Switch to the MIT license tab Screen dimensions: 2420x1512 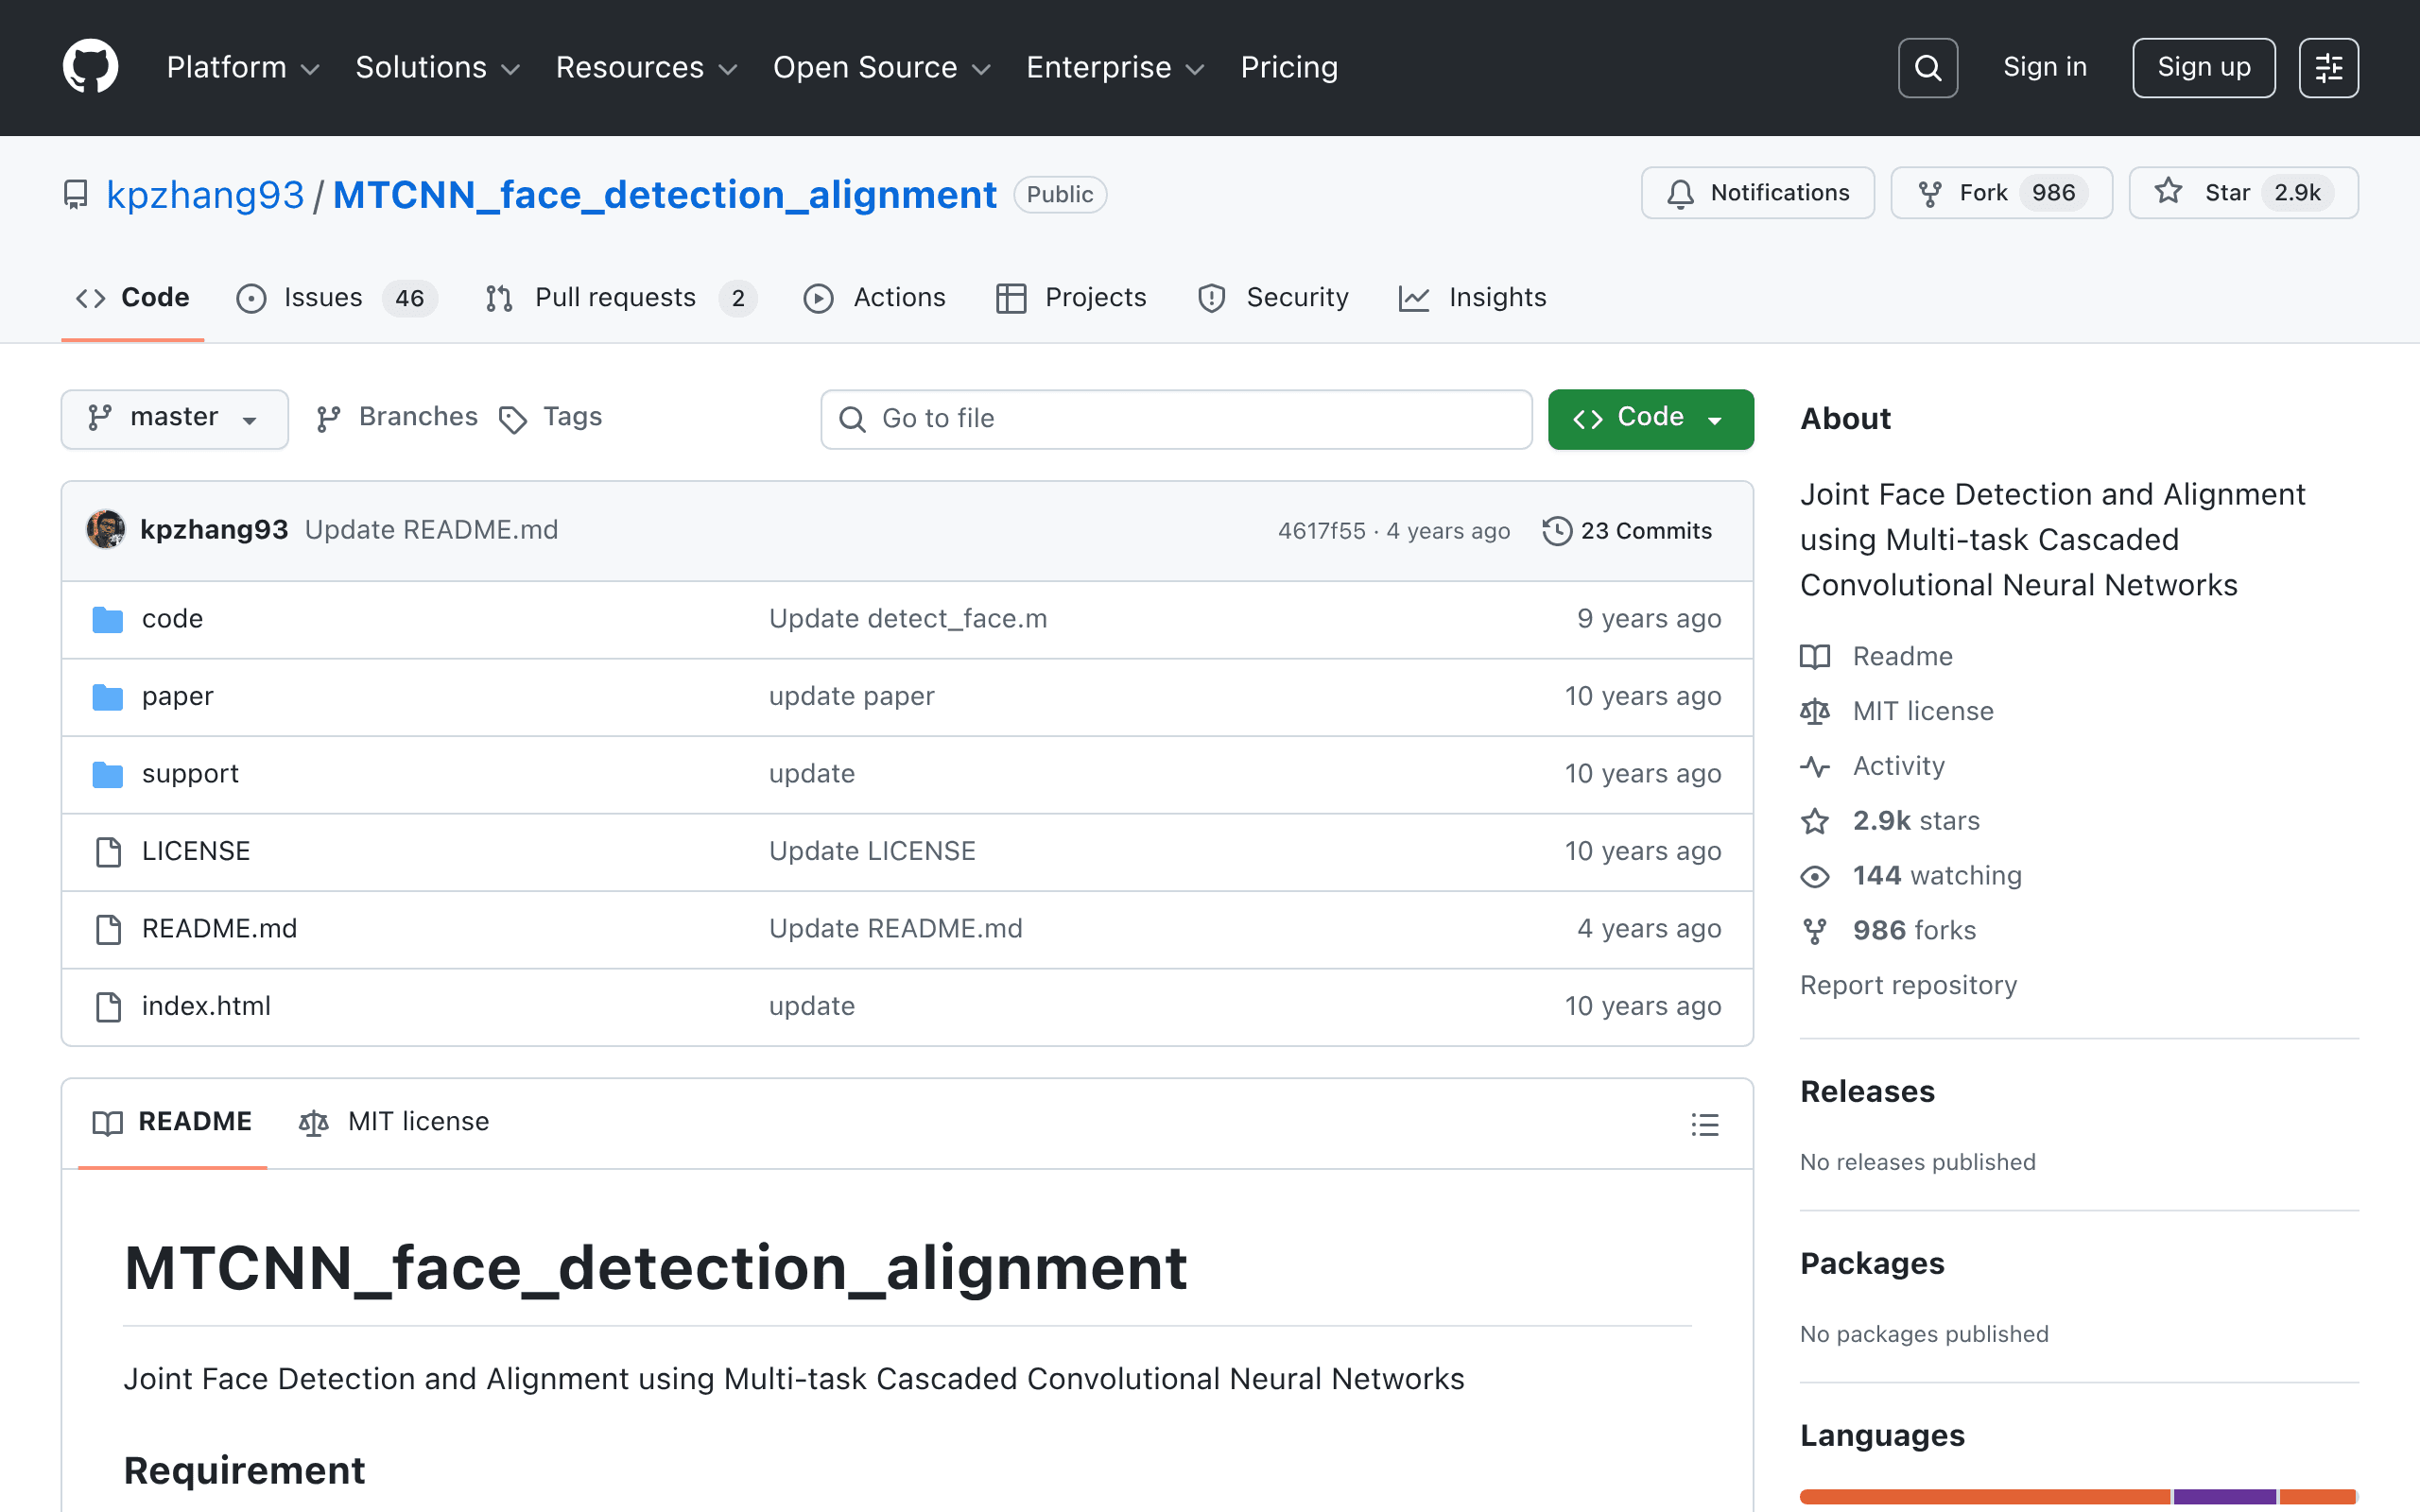[394, 1122]
